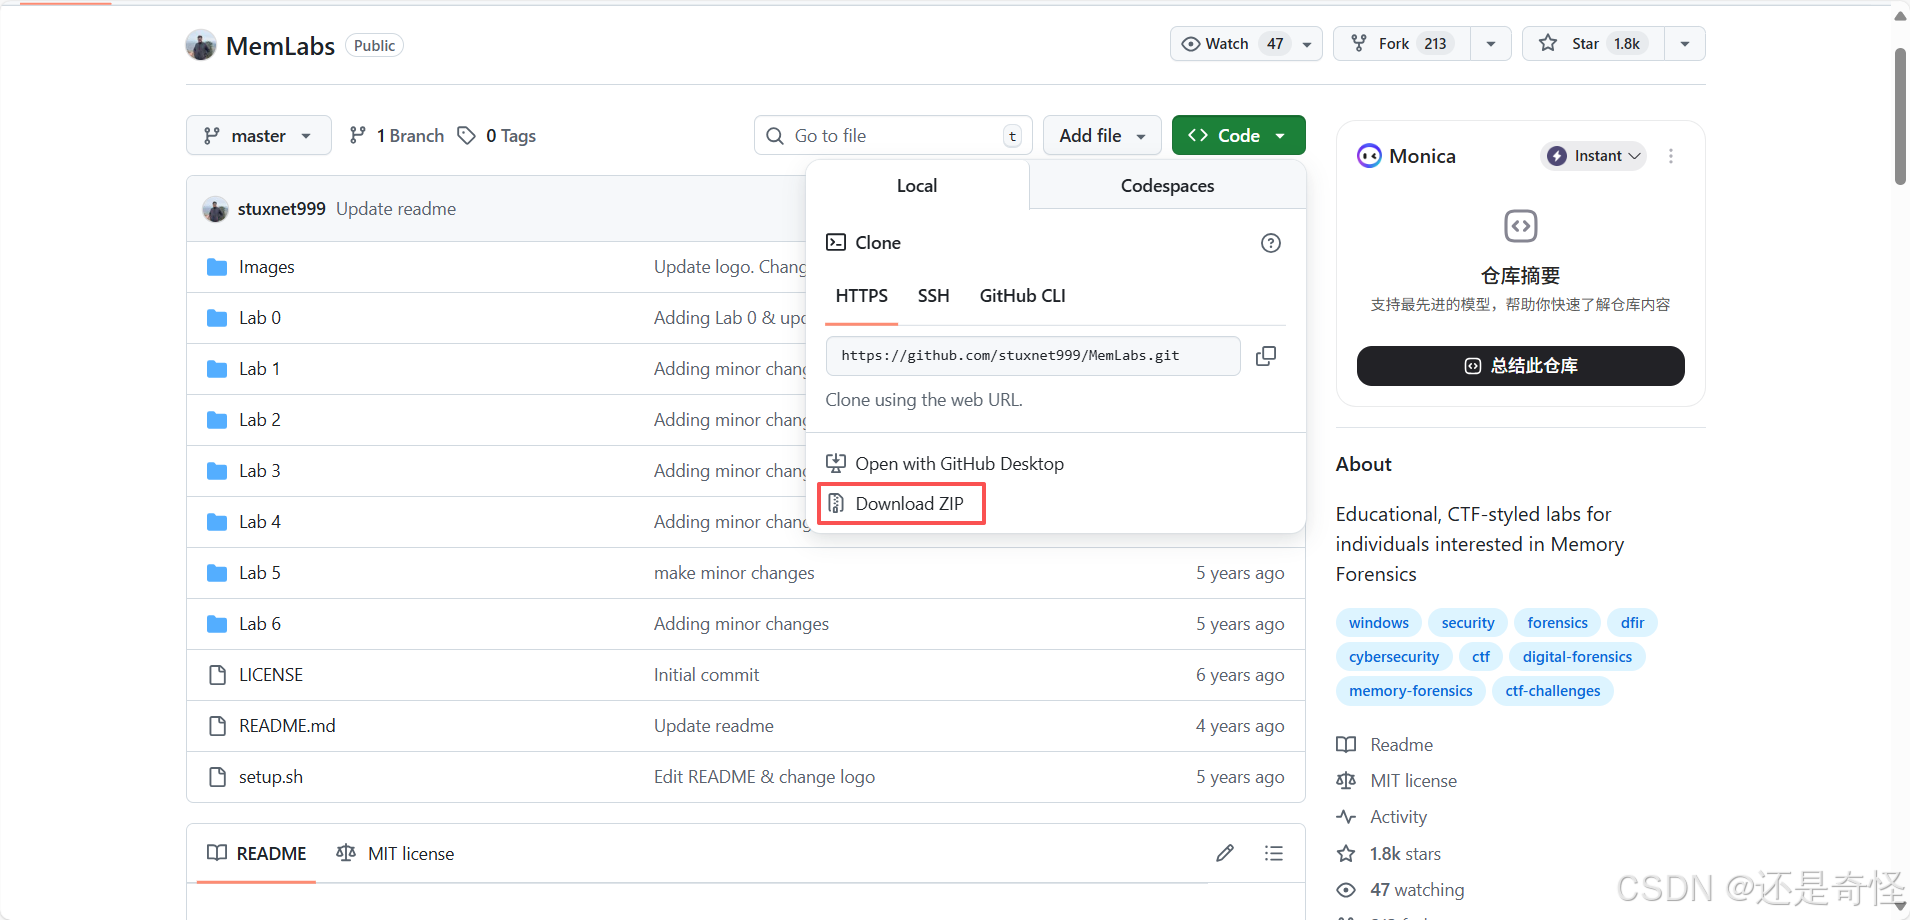Viewport: 1910px width, 920px height.
Task: Open Monica Instant mode dropdown
Action: 1594,156
